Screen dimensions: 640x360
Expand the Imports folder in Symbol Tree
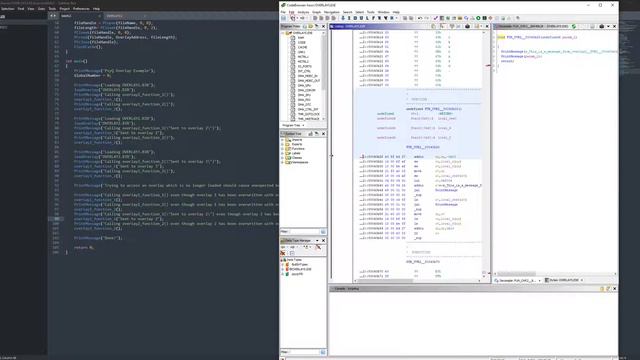point(282,140)
